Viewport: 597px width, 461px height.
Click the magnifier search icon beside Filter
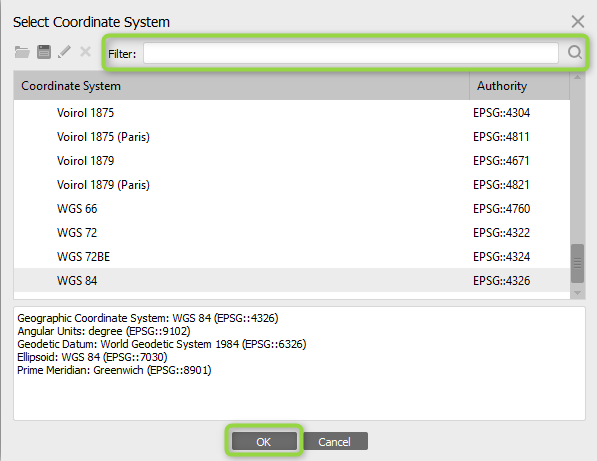(x=575, y=52)
